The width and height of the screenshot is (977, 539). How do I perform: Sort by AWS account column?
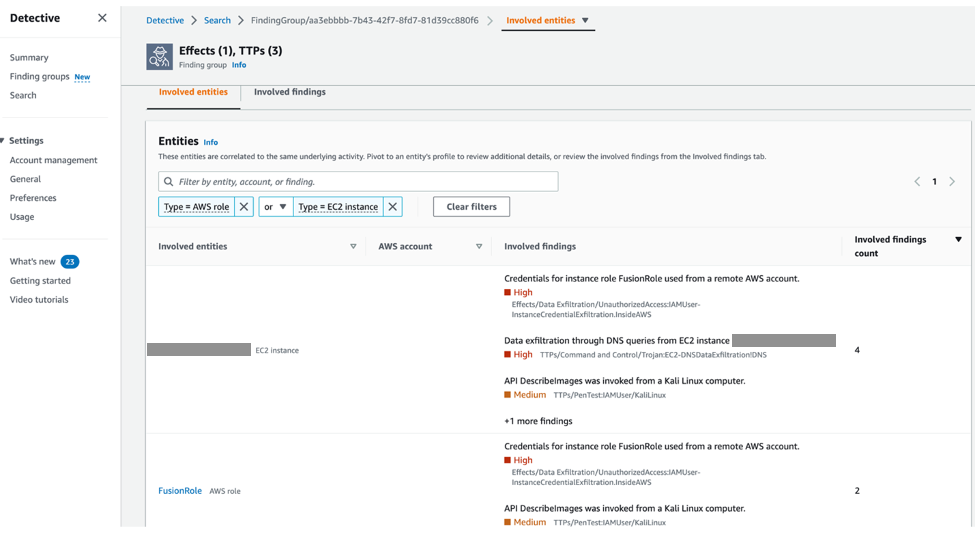pos(479,247)
